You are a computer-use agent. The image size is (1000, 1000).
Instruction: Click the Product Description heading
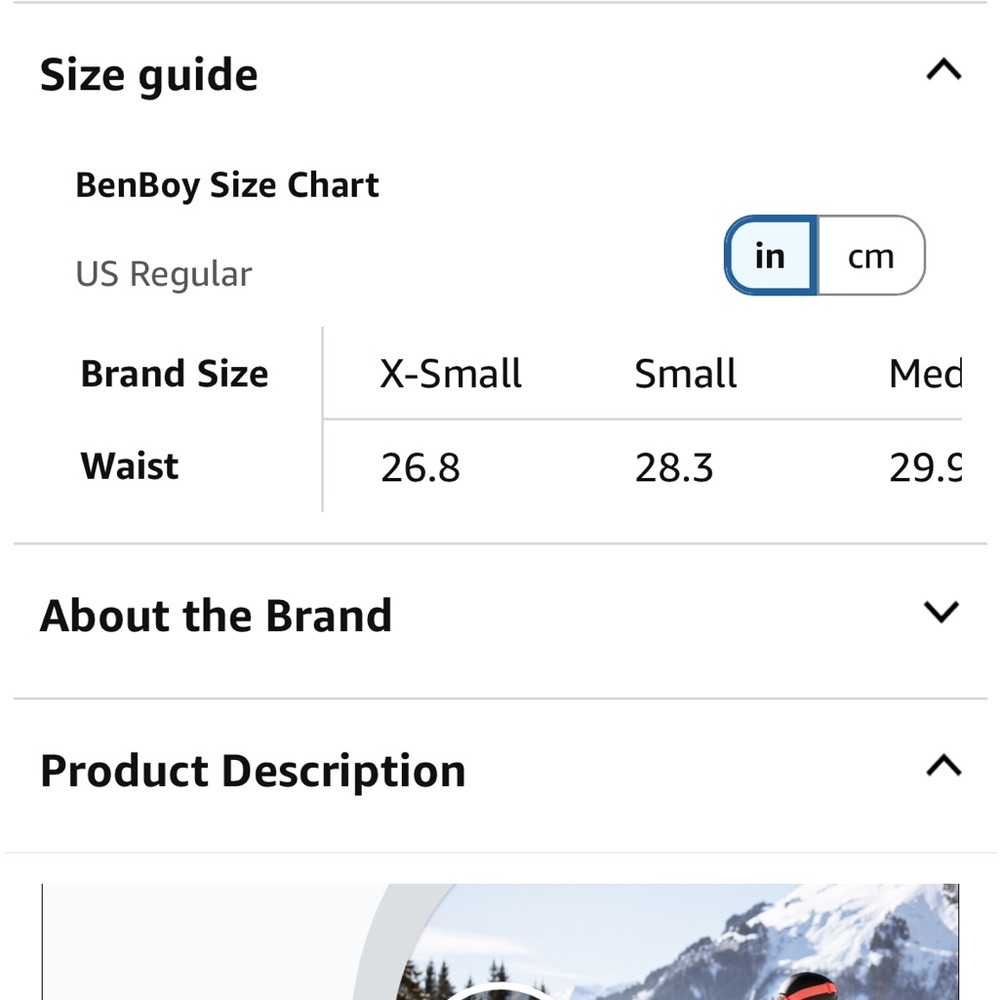click(252, 769)
